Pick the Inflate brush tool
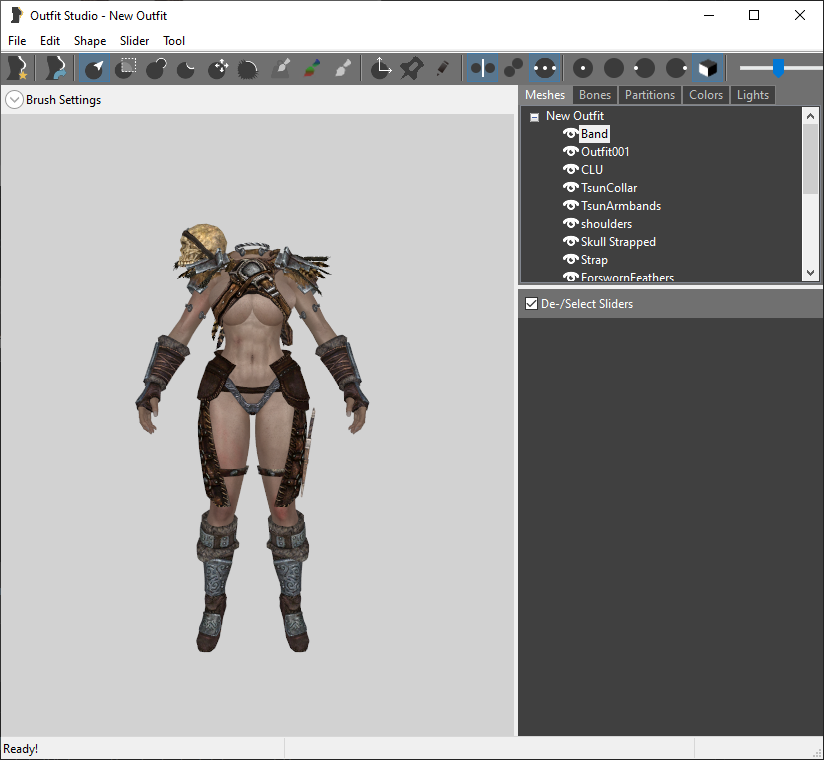The height and width of the screenshot is (760, 824). click(156, 68)
